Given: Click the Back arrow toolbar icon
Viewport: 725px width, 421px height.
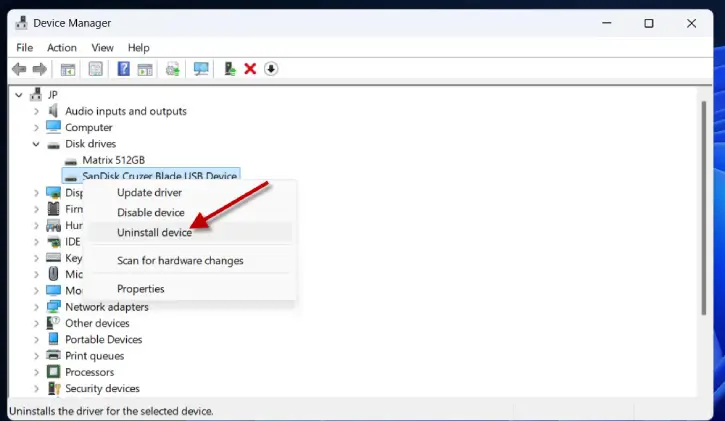Looking at the screenshot, I should [x=19, y=69].
